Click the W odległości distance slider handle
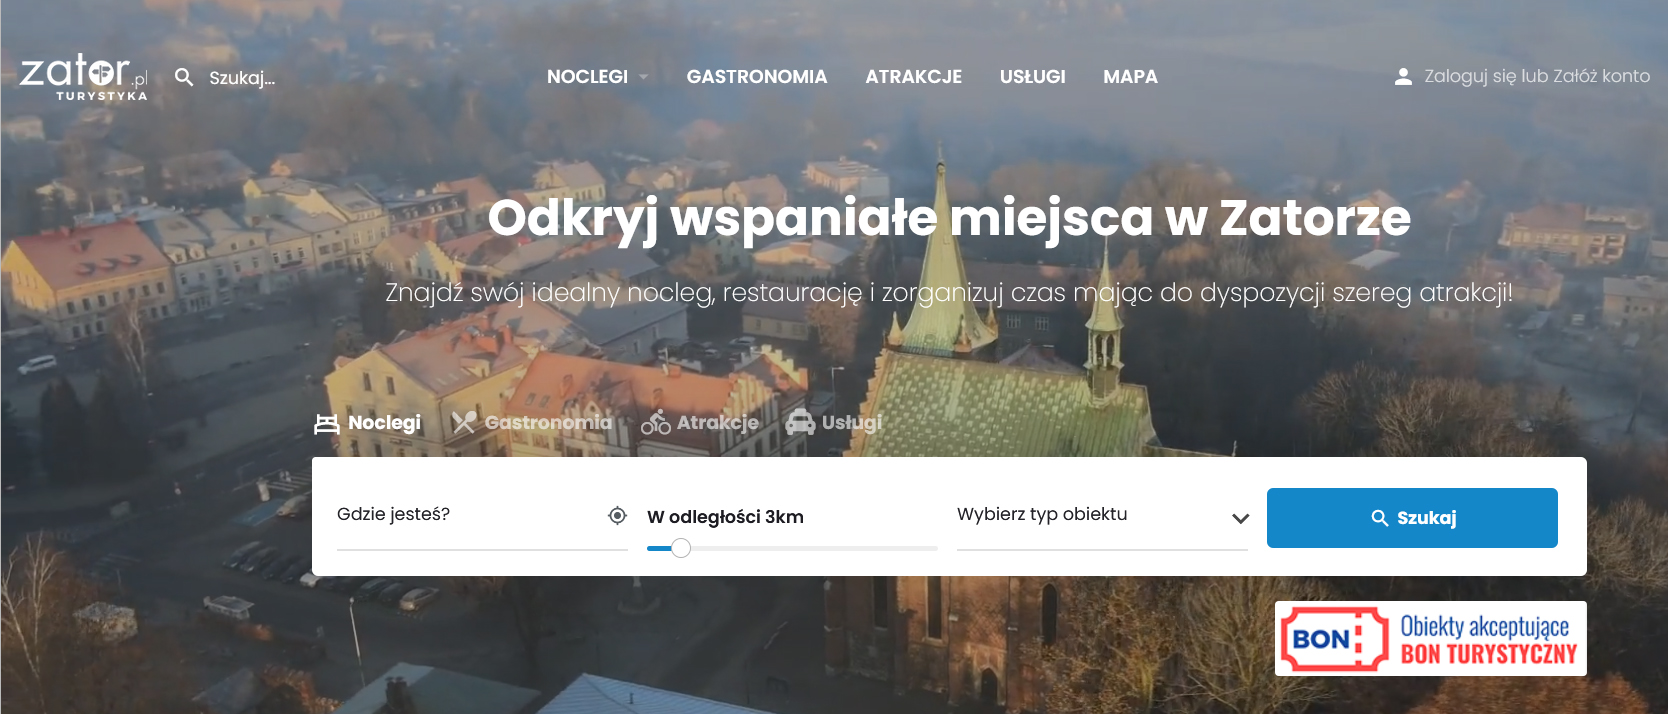 coord(681,548)
